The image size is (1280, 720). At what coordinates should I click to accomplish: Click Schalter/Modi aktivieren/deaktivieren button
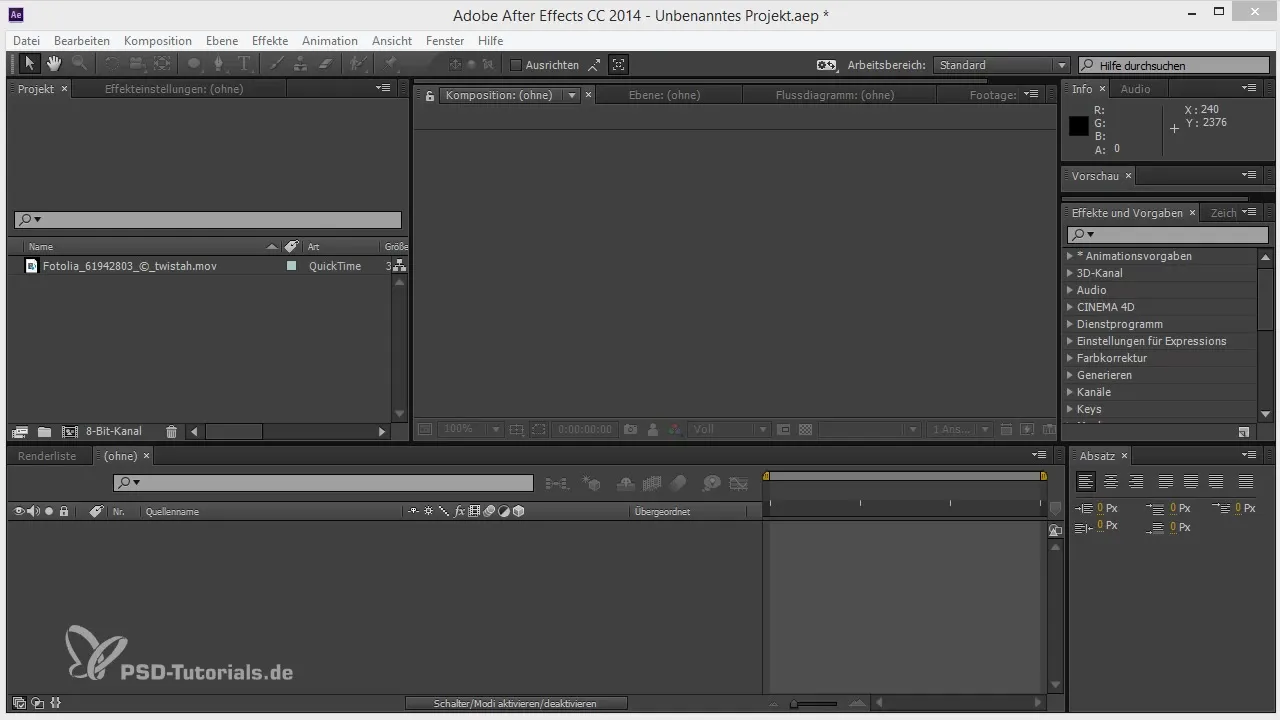[x=516, y=704]
